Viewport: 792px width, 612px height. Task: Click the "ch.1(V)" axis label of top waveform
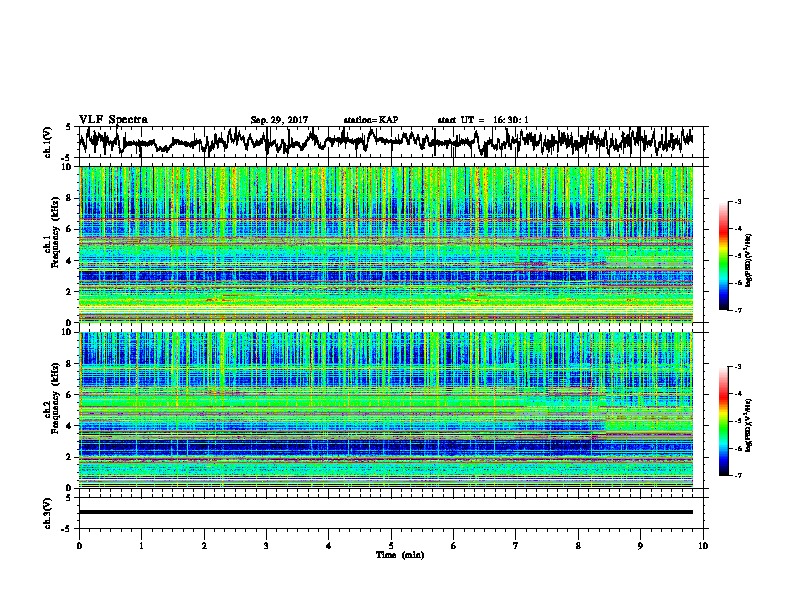coord(48,142)
